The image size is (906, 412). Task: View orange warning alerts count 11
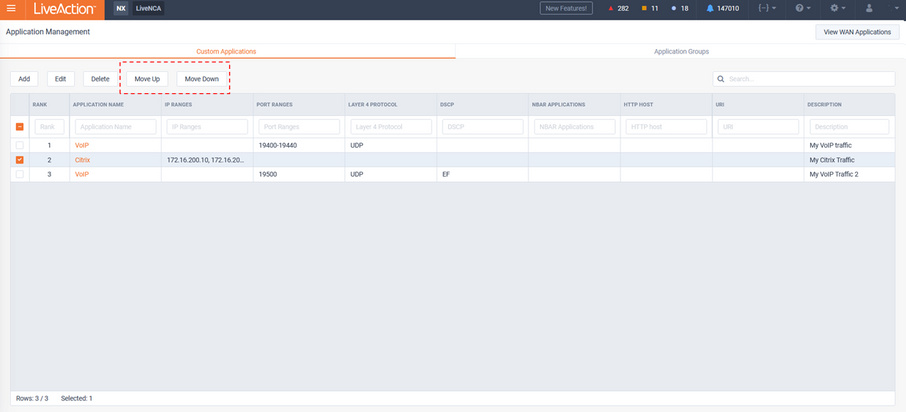click(x=650, y=9)
